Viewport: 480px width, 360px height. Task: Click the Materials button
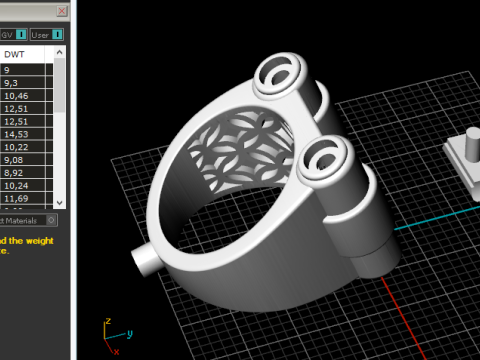point(28,220)
